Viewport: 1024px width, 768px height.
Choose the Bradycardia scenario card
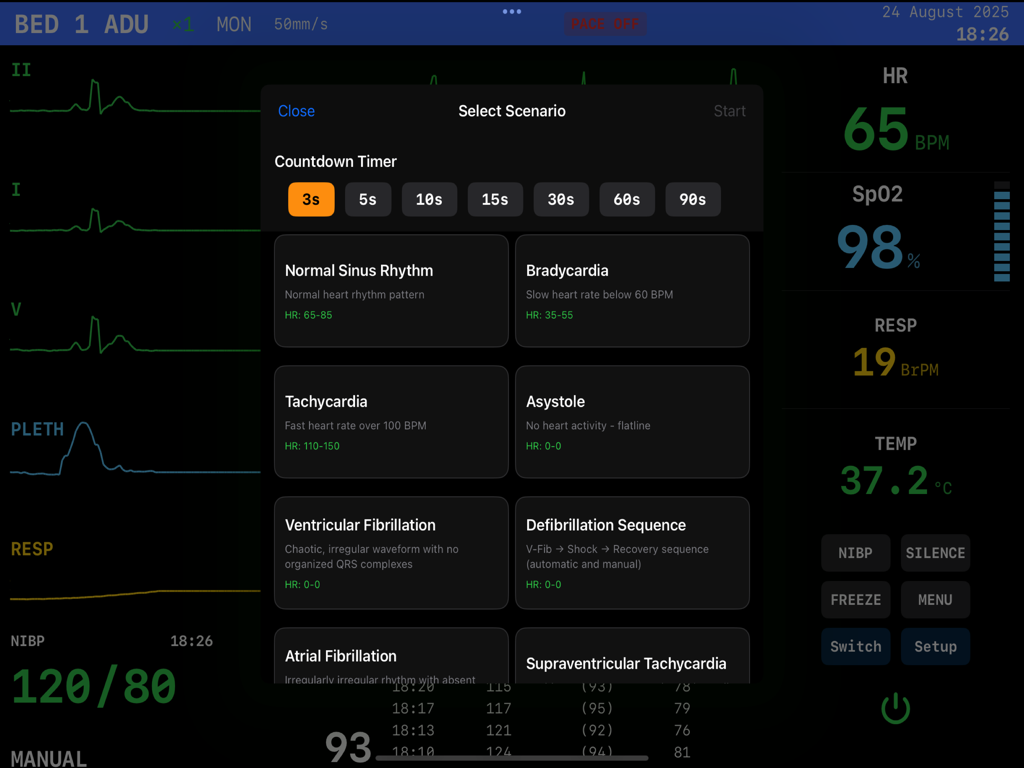632,291
